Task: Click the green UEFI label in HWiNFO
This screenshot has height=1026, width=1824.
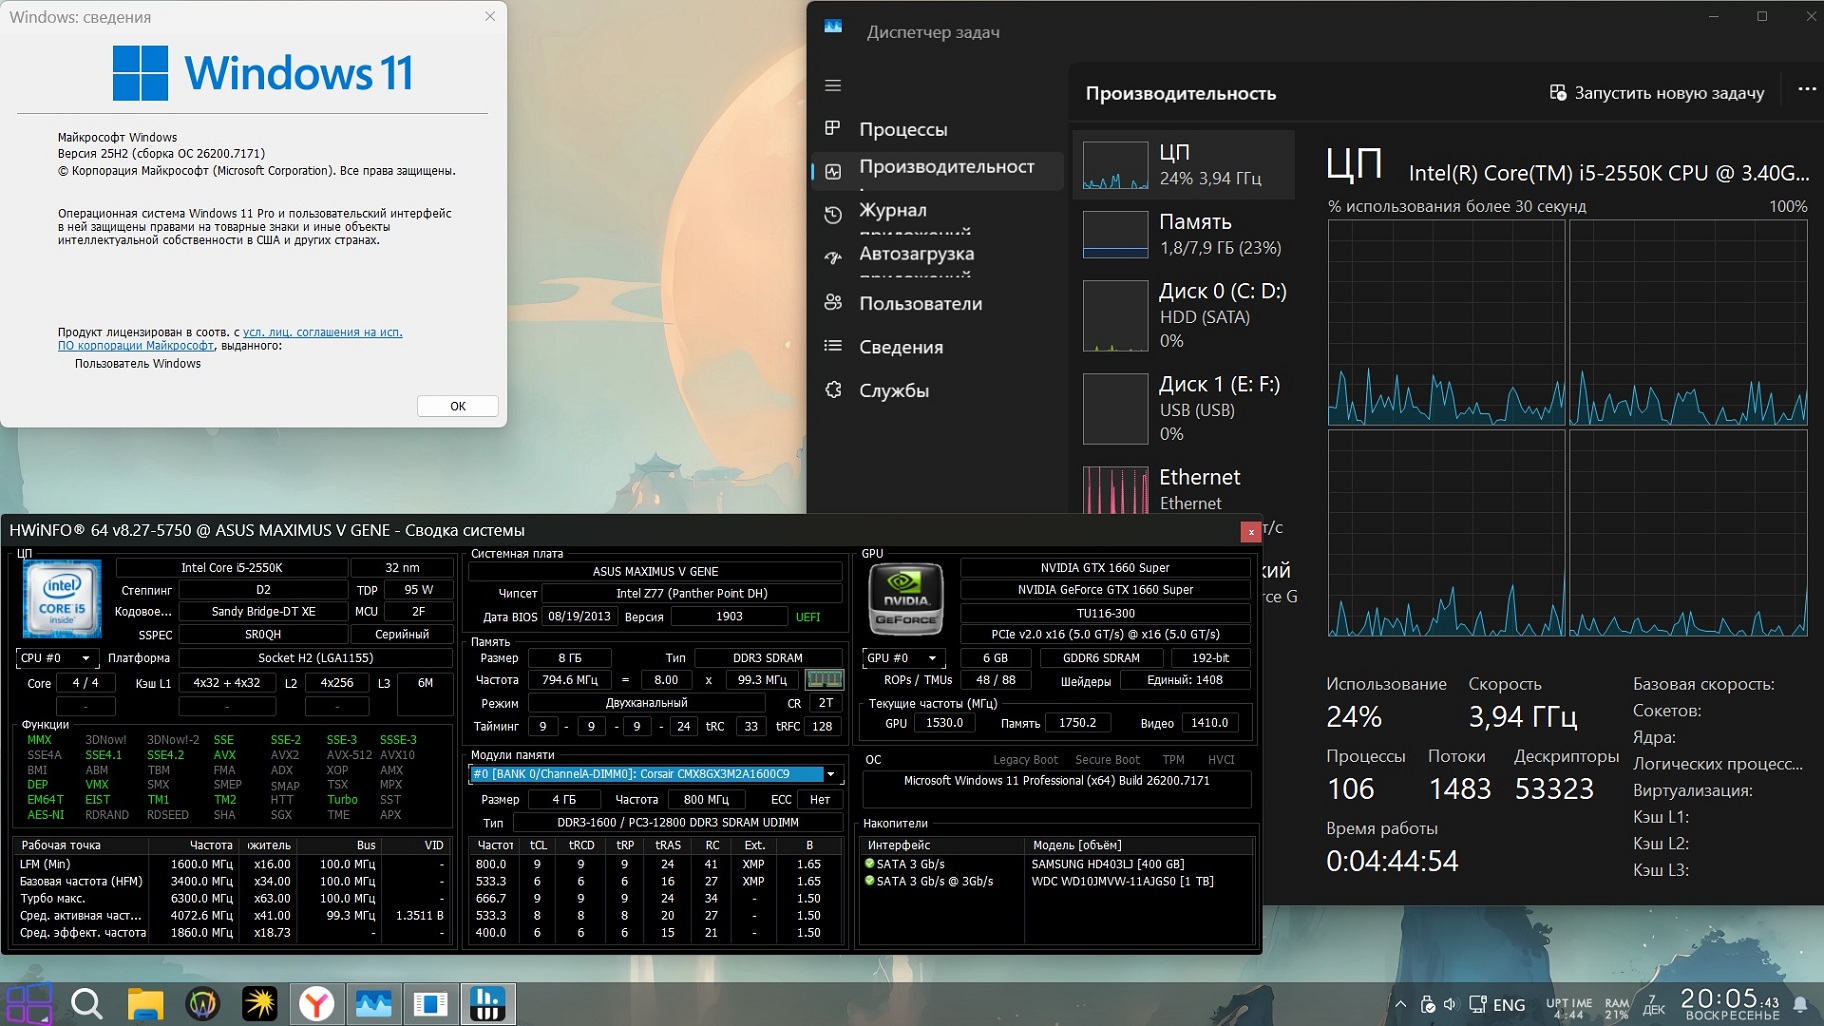Action: pyautogui.click(x=808, y=617)
